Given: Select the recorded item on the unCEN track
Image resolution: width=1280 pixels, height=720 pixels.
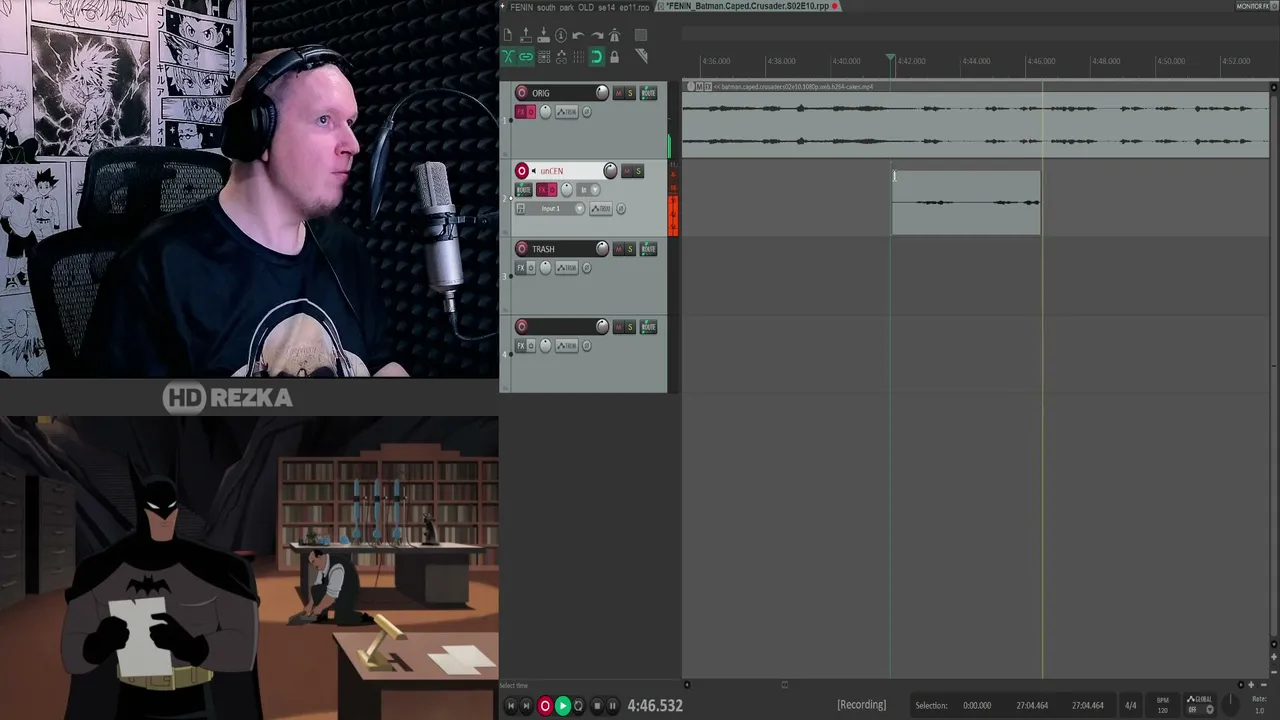Looking at the screenshot, I should click(x=966, y=203).
